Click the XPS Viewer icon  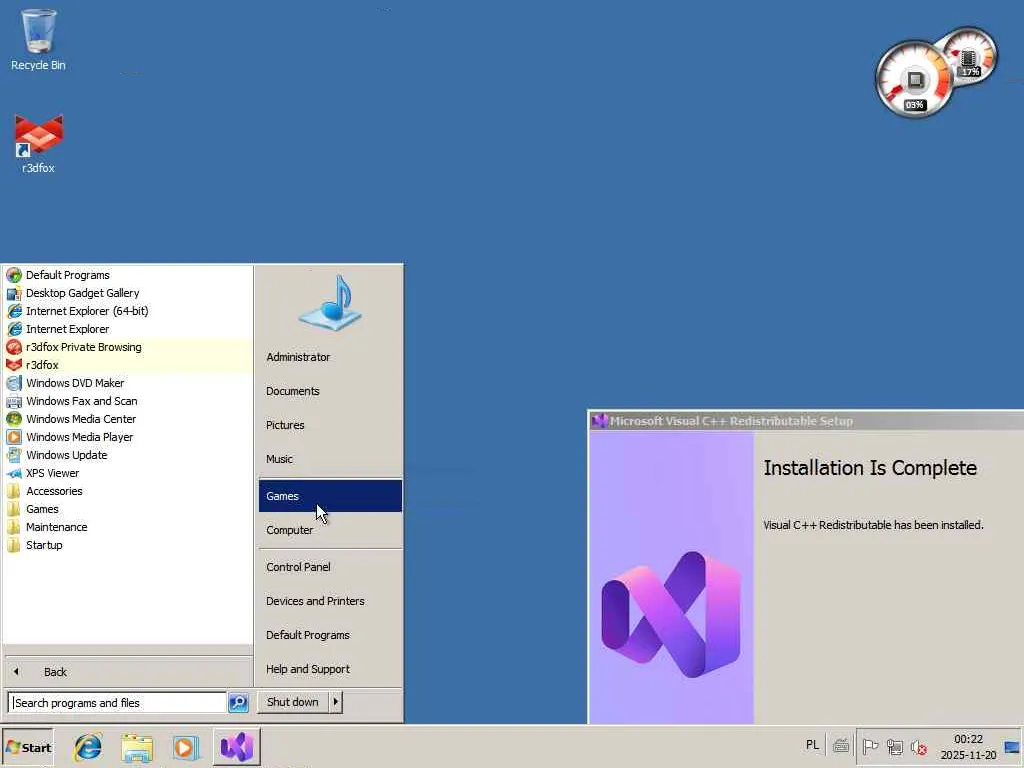click(14, 473)
